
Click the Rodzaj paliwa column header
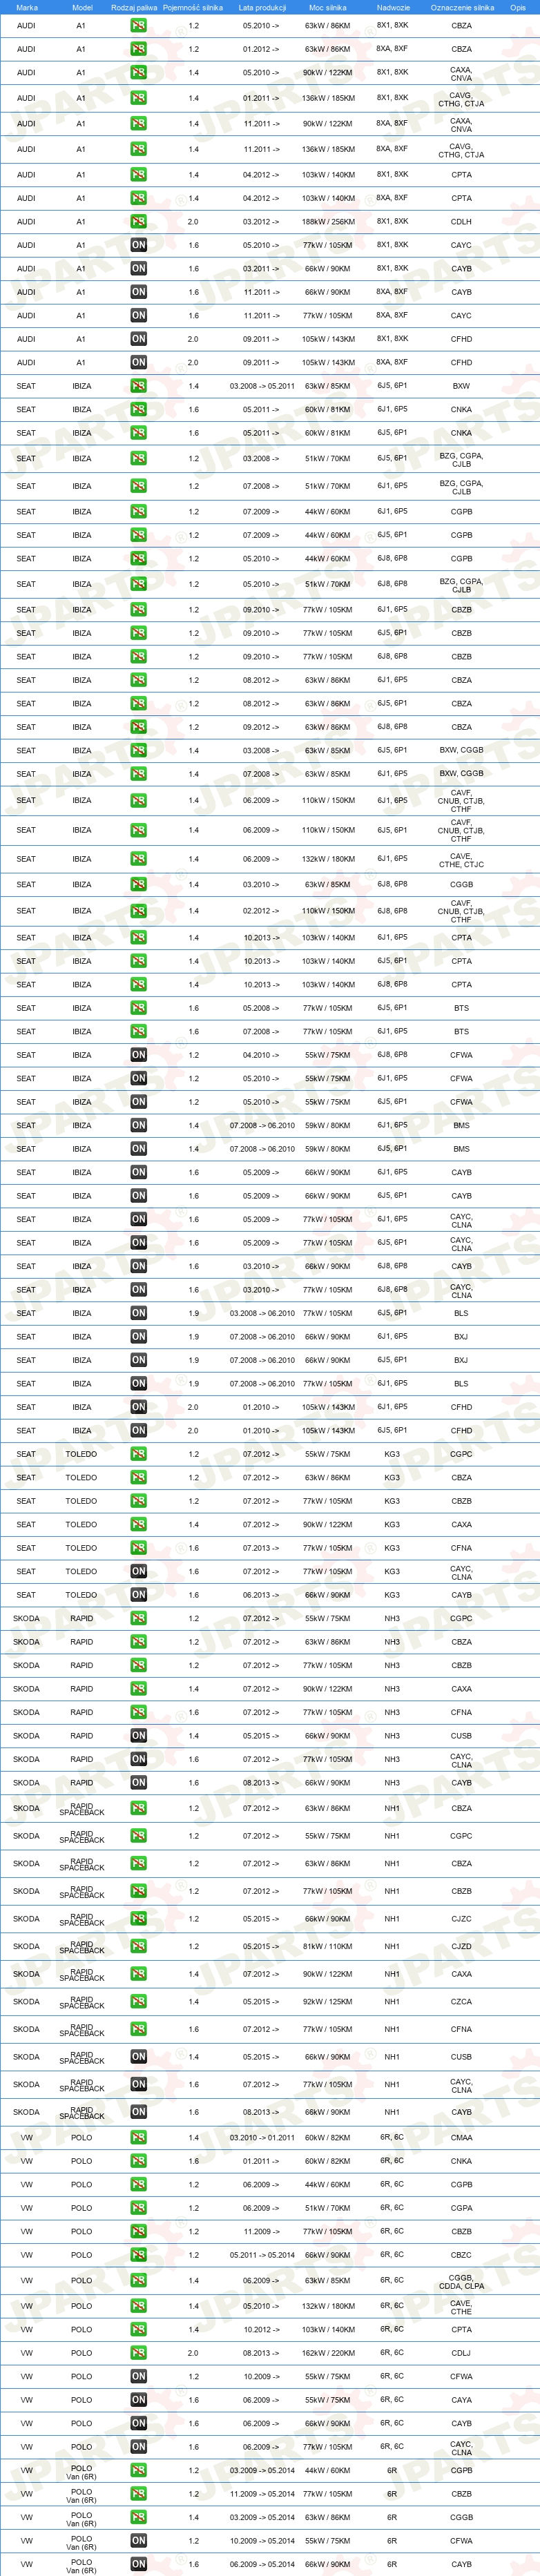pos(134,7)
